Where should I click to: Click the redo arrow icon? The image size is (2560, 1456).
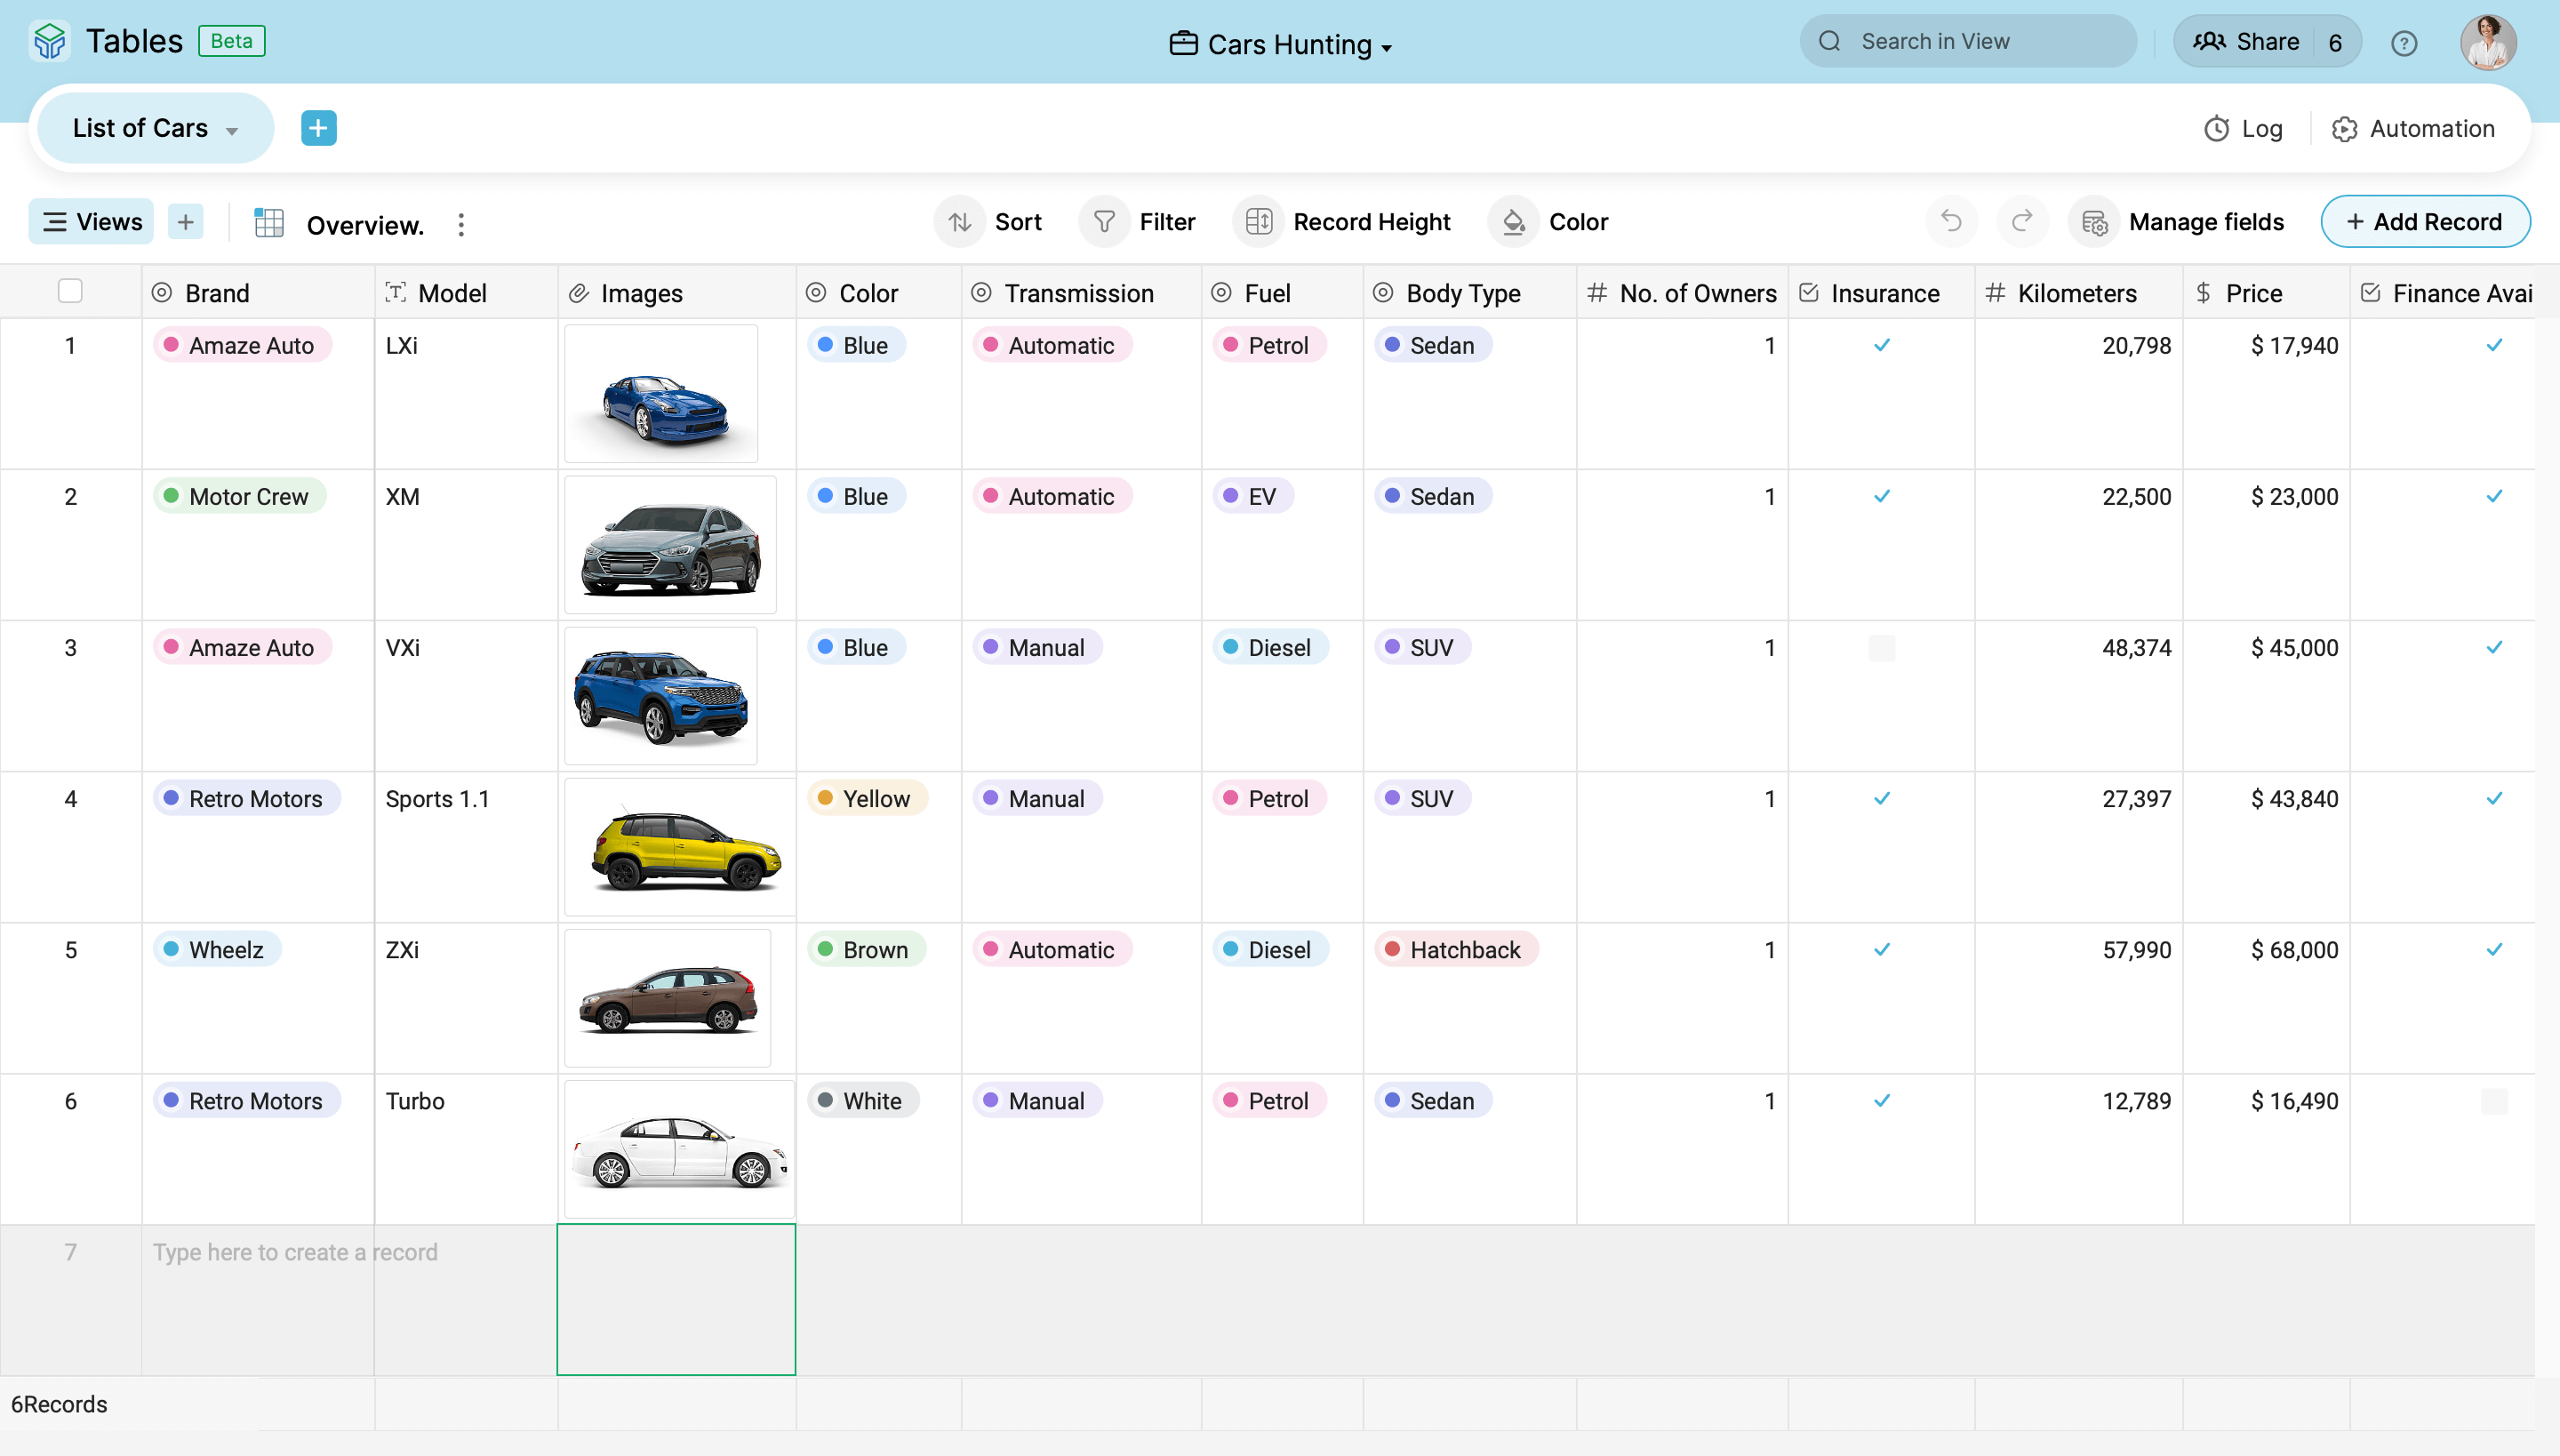[2021, 221]
